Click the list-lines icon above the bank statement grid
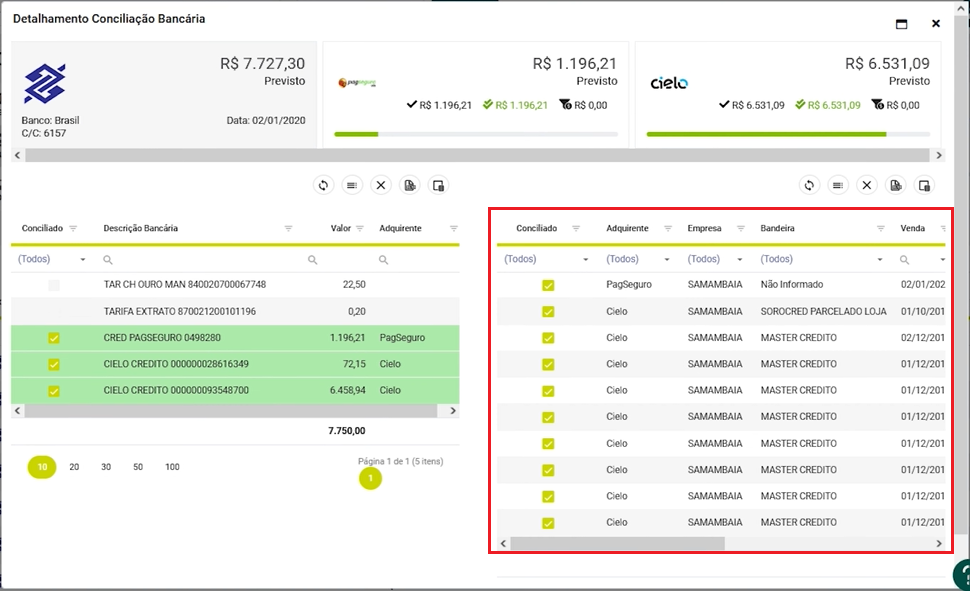Viewport: 970px width, 591px height. point(352,185)
